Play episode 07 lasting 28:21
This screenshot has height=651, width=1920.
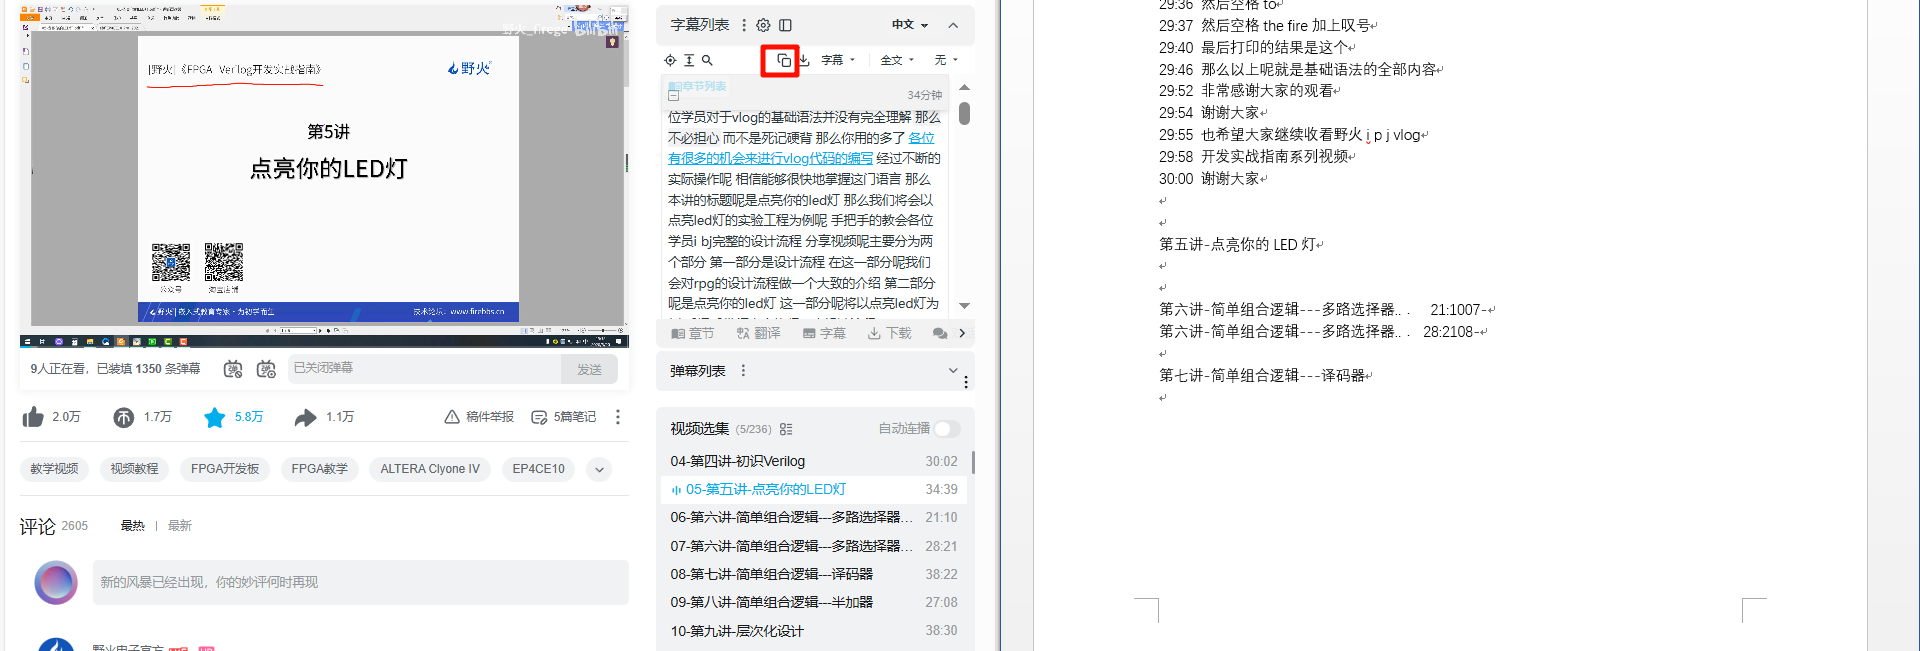pyautogui.click(x=814, y=546)
